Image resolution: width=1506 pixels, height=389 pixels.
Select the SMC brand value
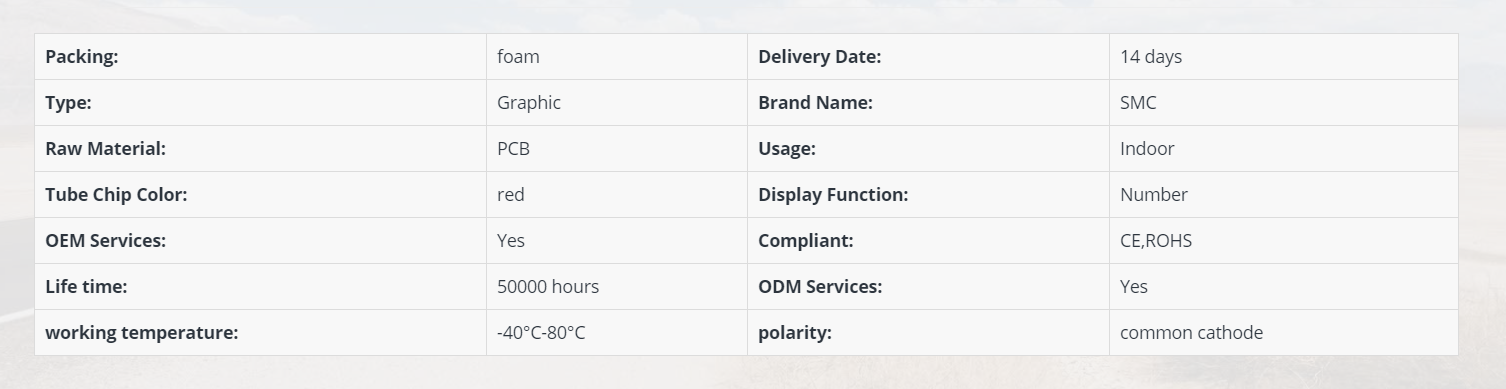click(1138, 103)
